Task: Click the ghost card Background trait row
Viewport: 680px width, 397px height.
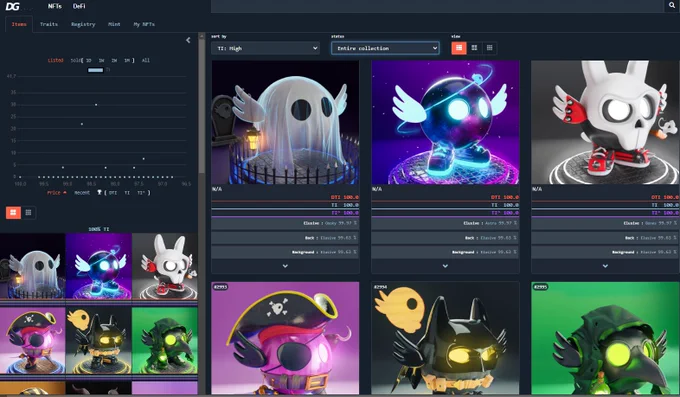Action: pos(285,252)
